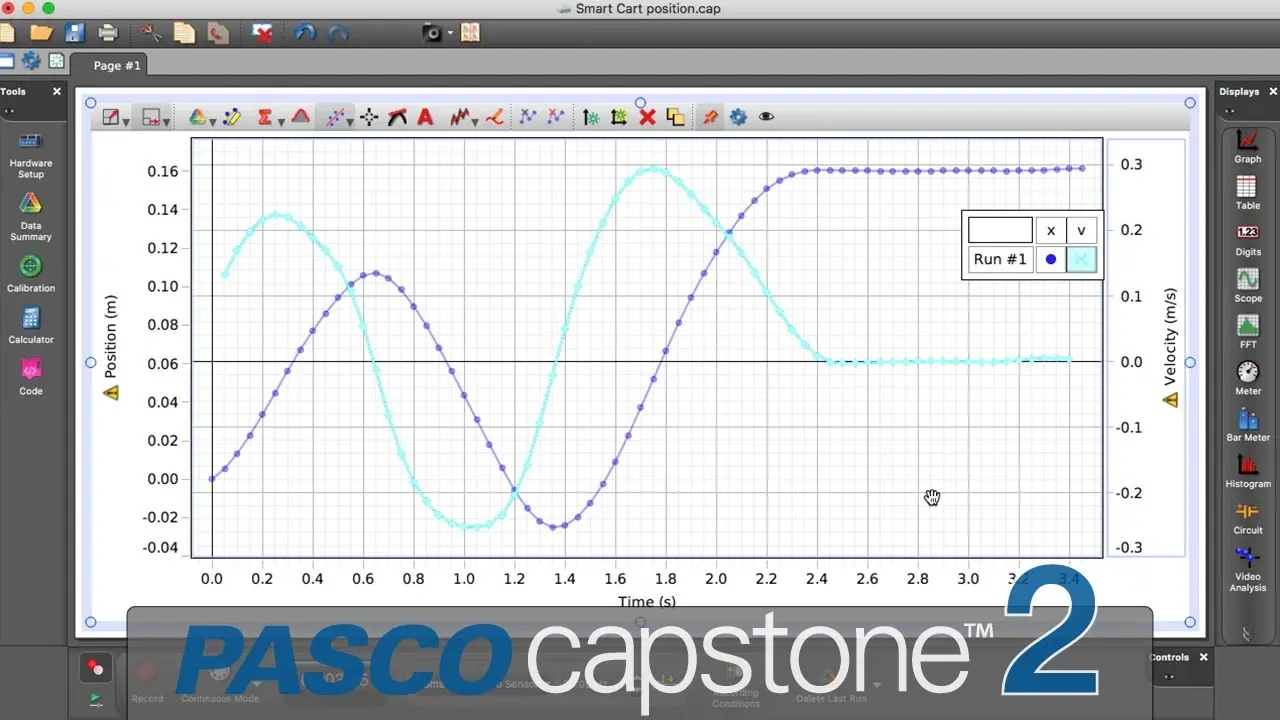Toggle the pin toolbar icon
The image size is (1280, 720).
pyautogui.click(x=709, y=117)
